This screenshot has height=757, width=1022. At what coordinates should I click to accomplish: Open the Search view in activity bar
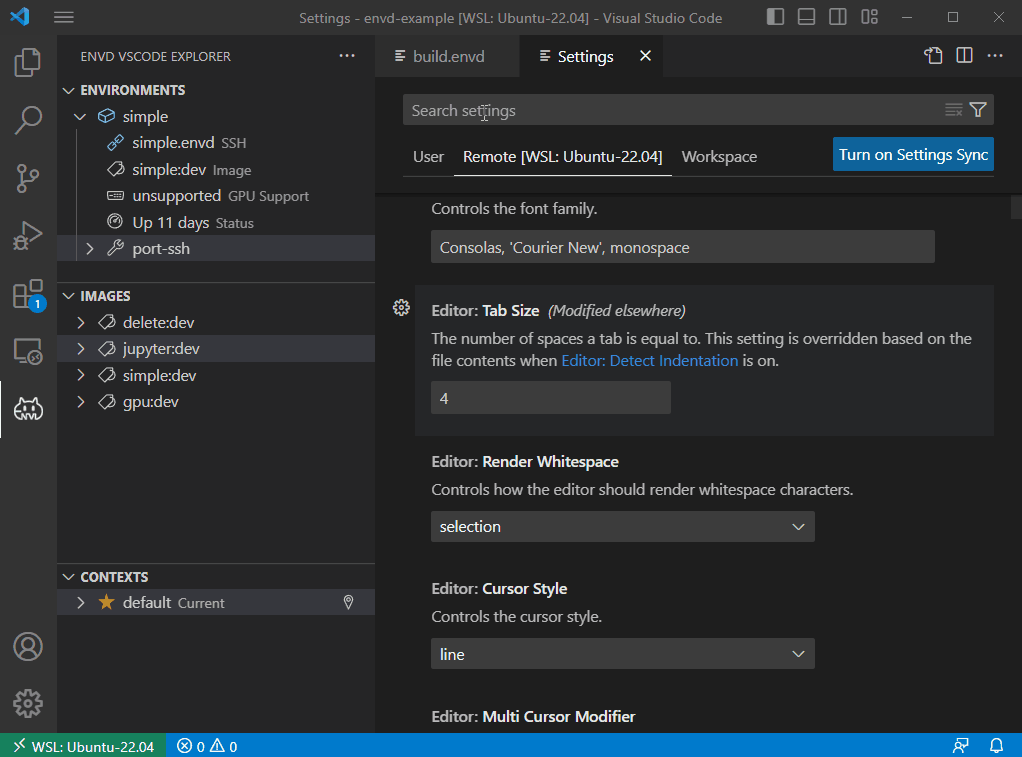[28, 120]
